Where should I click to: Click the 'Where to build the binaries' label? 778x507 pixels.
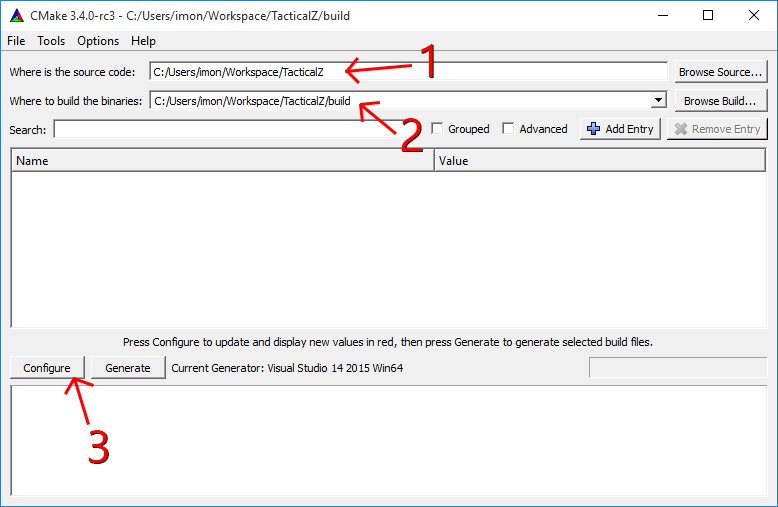75,101
